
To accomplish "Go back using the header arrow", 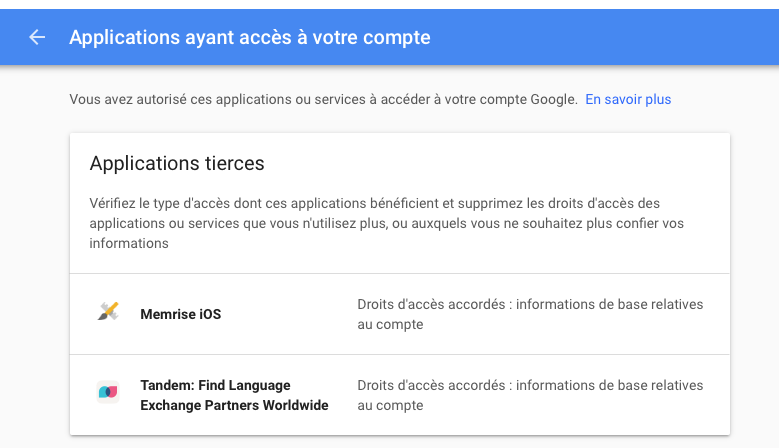I will click(37, 37).
